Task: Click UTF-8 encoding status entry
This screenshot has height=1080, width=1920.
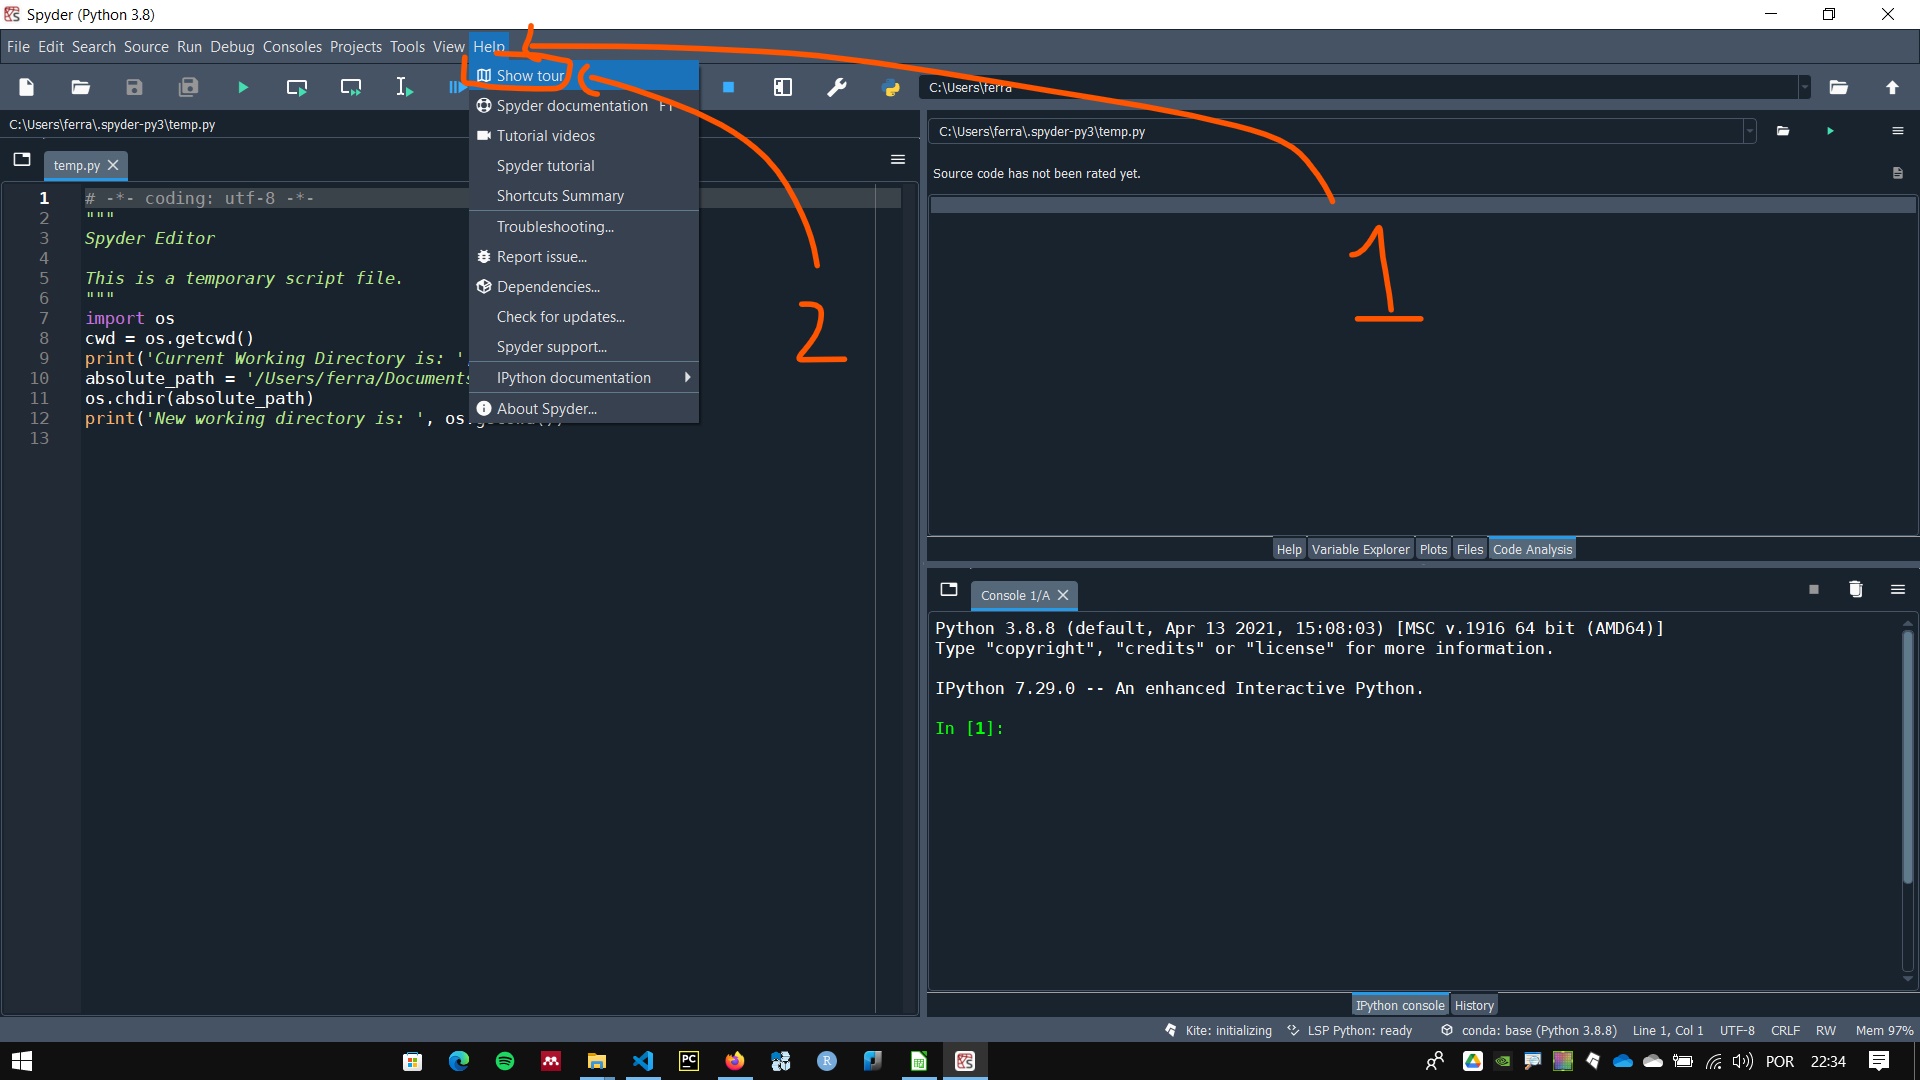Action: tap(1737, 1031)
